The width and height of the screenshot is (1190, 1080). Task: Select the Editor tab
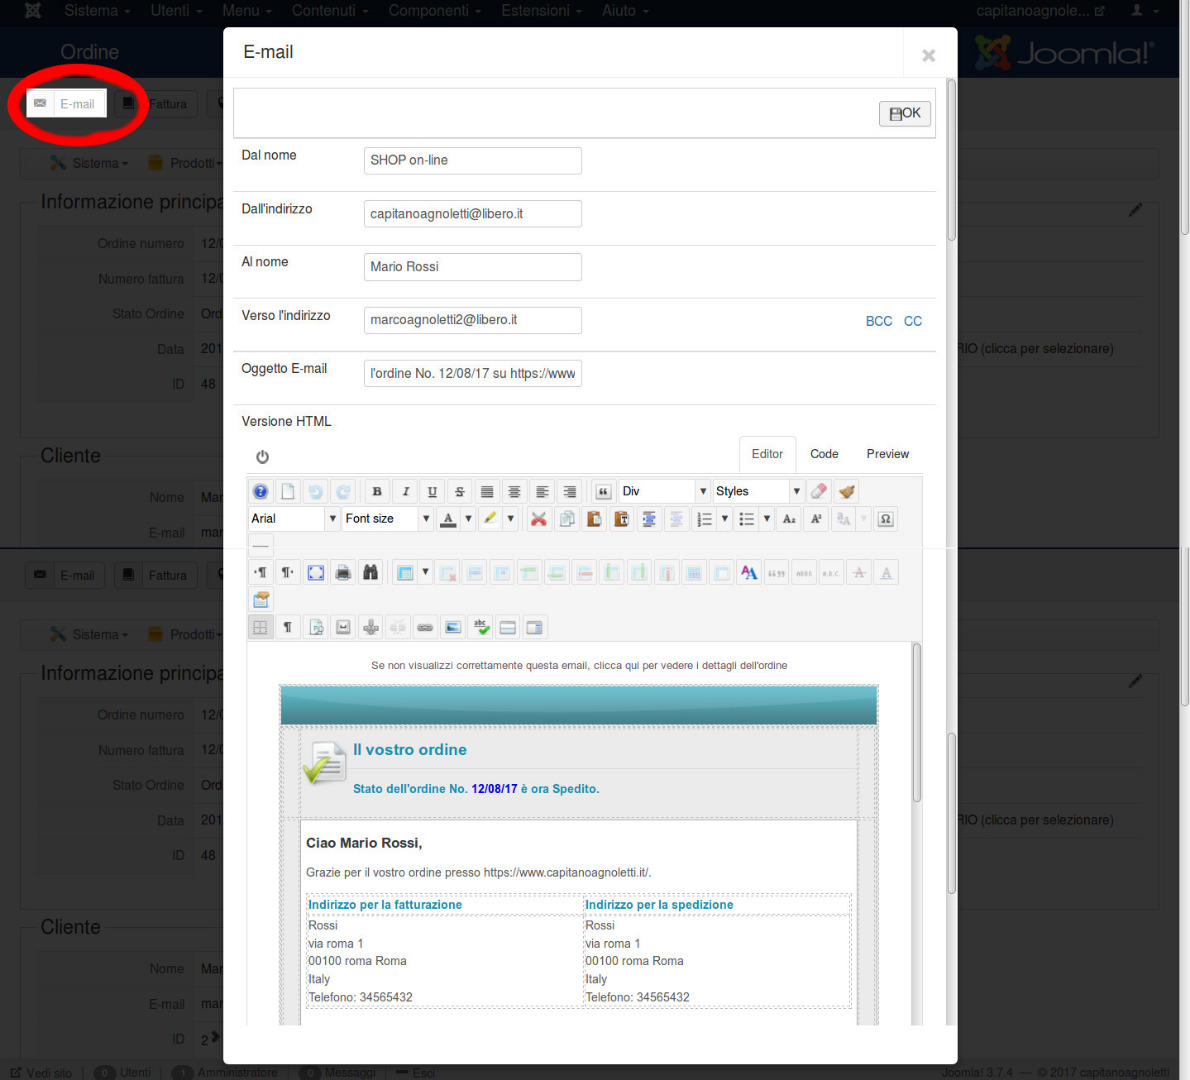point(767,454)
